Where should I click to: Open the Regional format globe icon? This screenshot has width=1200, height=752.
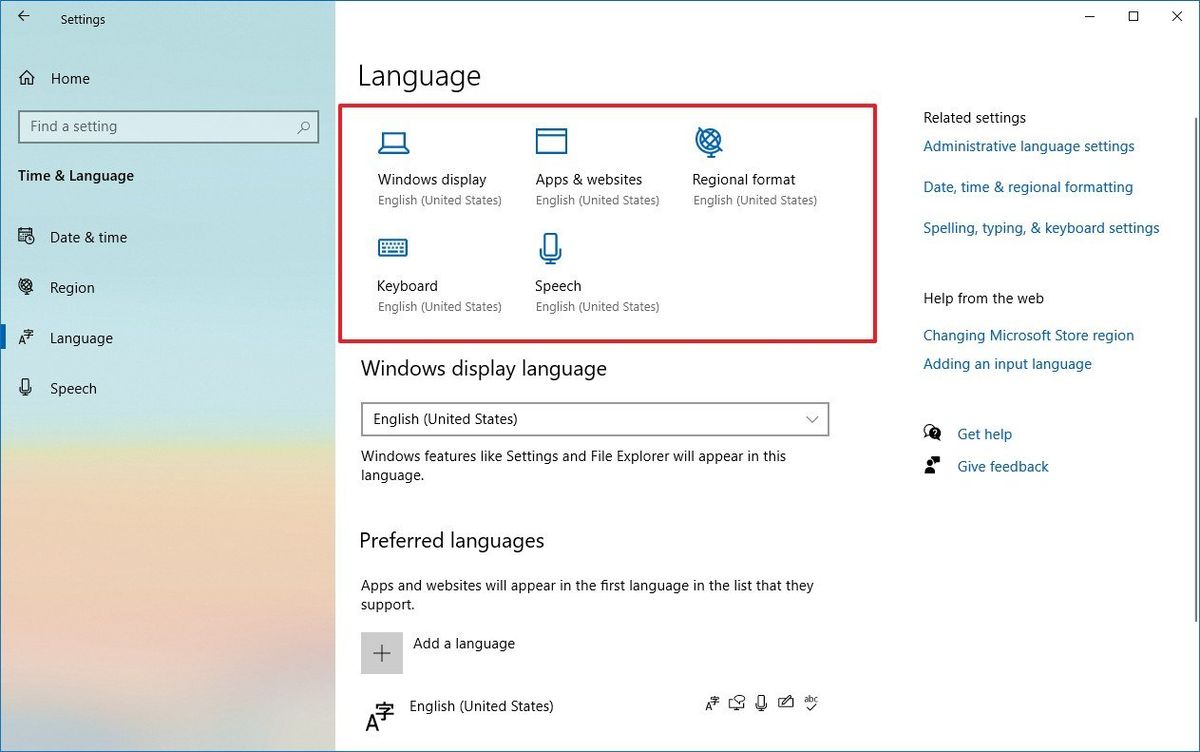coord(709,141)
